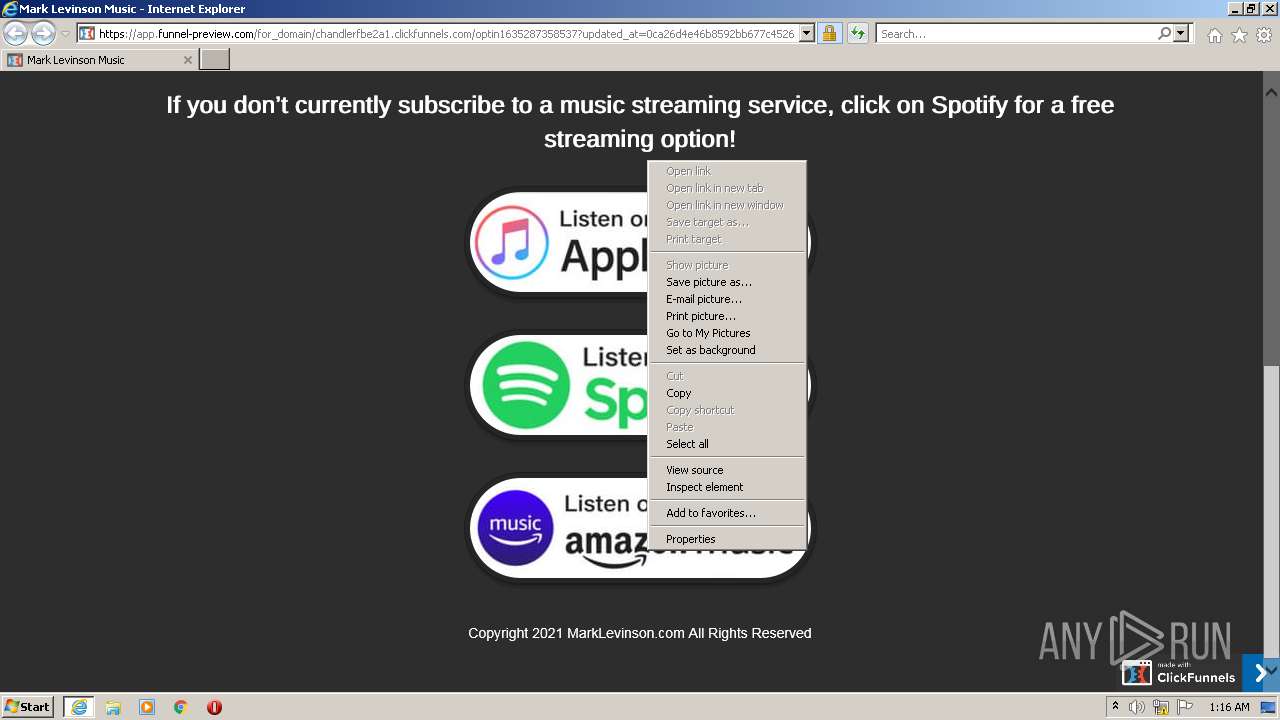Select Set as background
Screen dimensions: 1280x720
727,350
